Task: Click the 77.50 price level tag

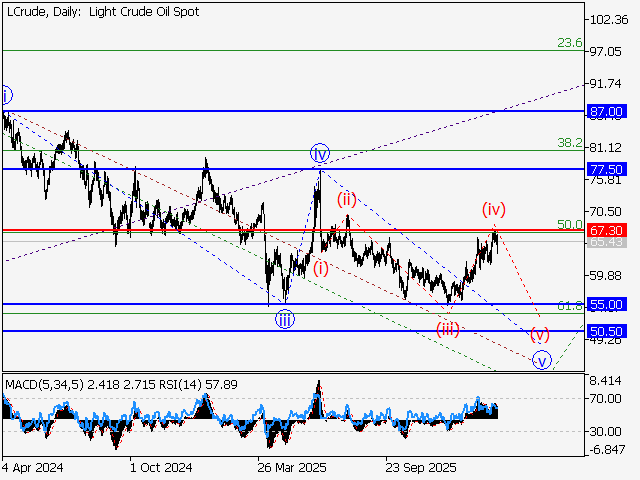Action: tap(606, 169)
